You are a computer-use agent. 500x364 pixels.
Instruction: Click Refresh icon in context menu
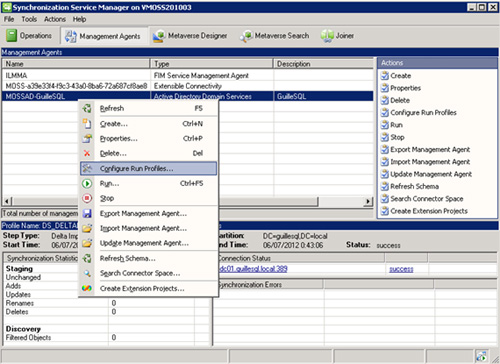click(x=87, y=108)
